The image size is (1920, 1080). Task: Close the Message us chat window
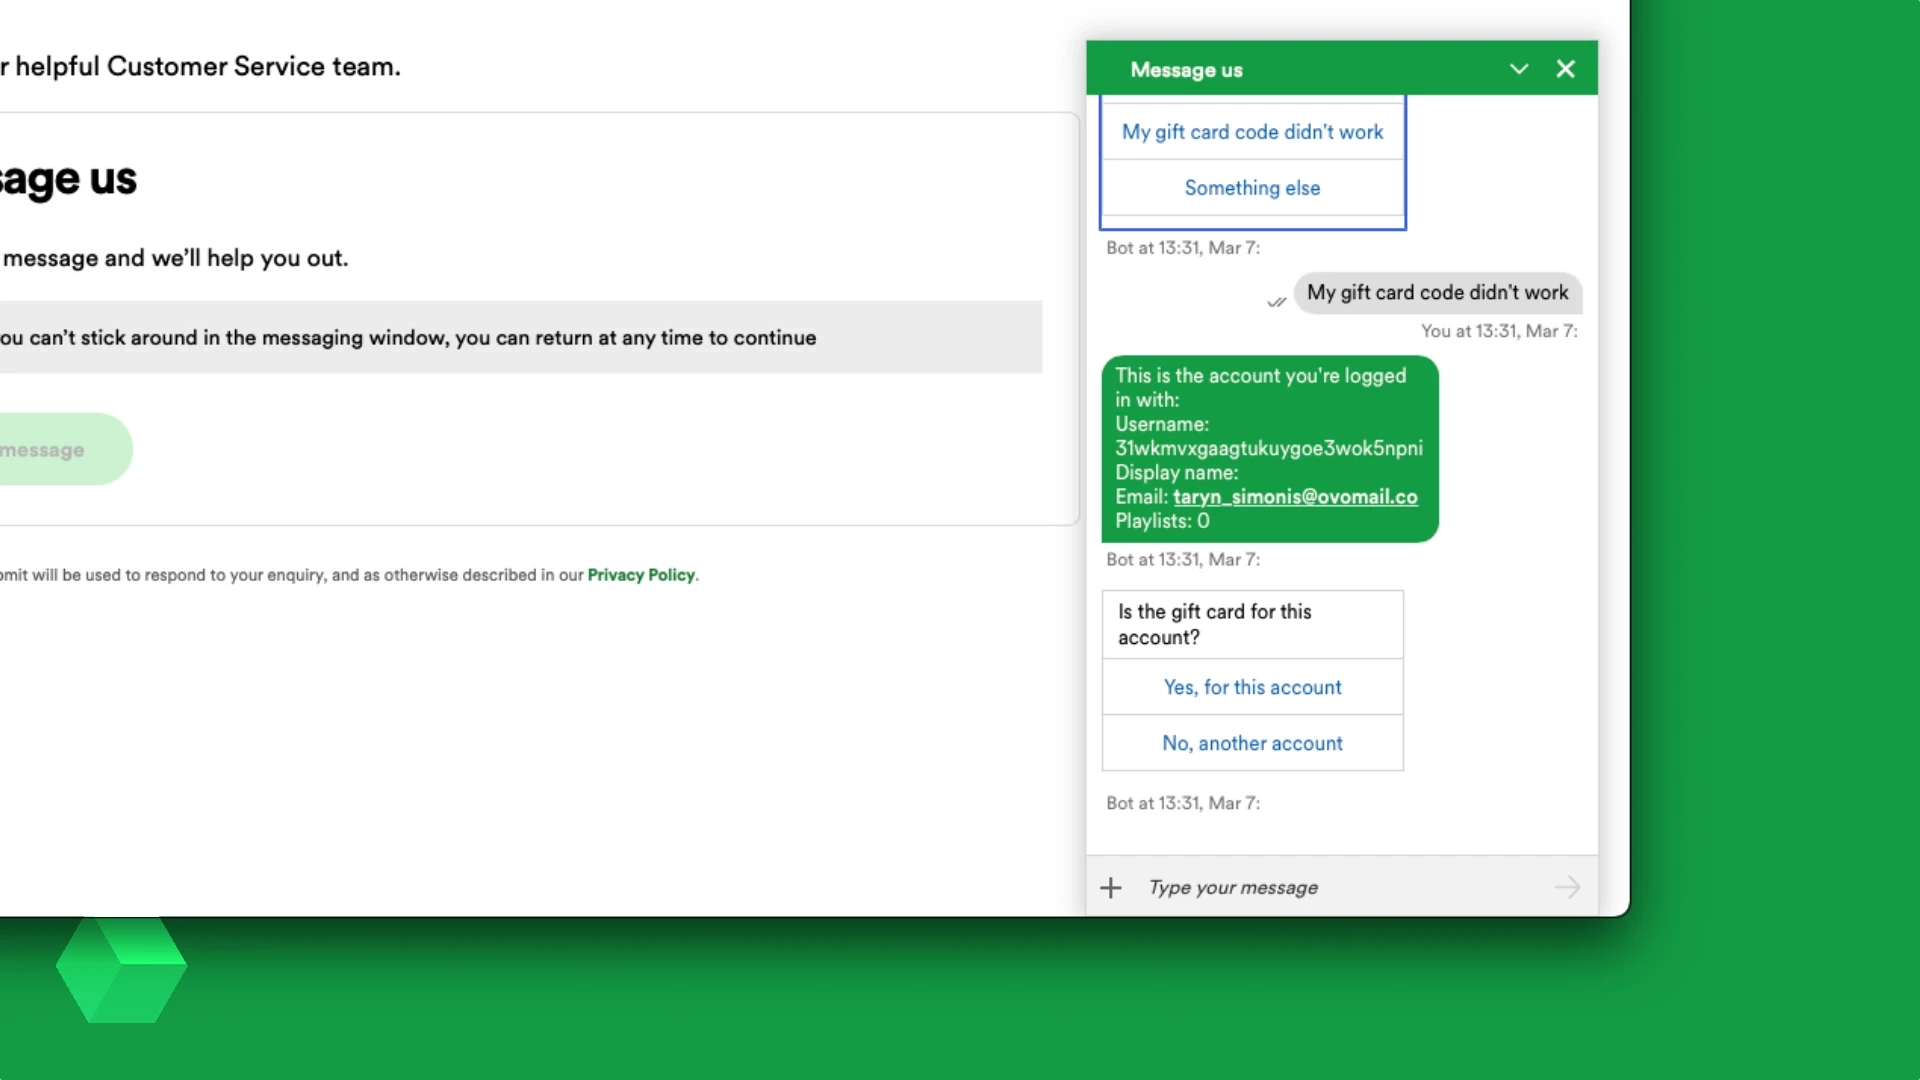(1566, 69)
